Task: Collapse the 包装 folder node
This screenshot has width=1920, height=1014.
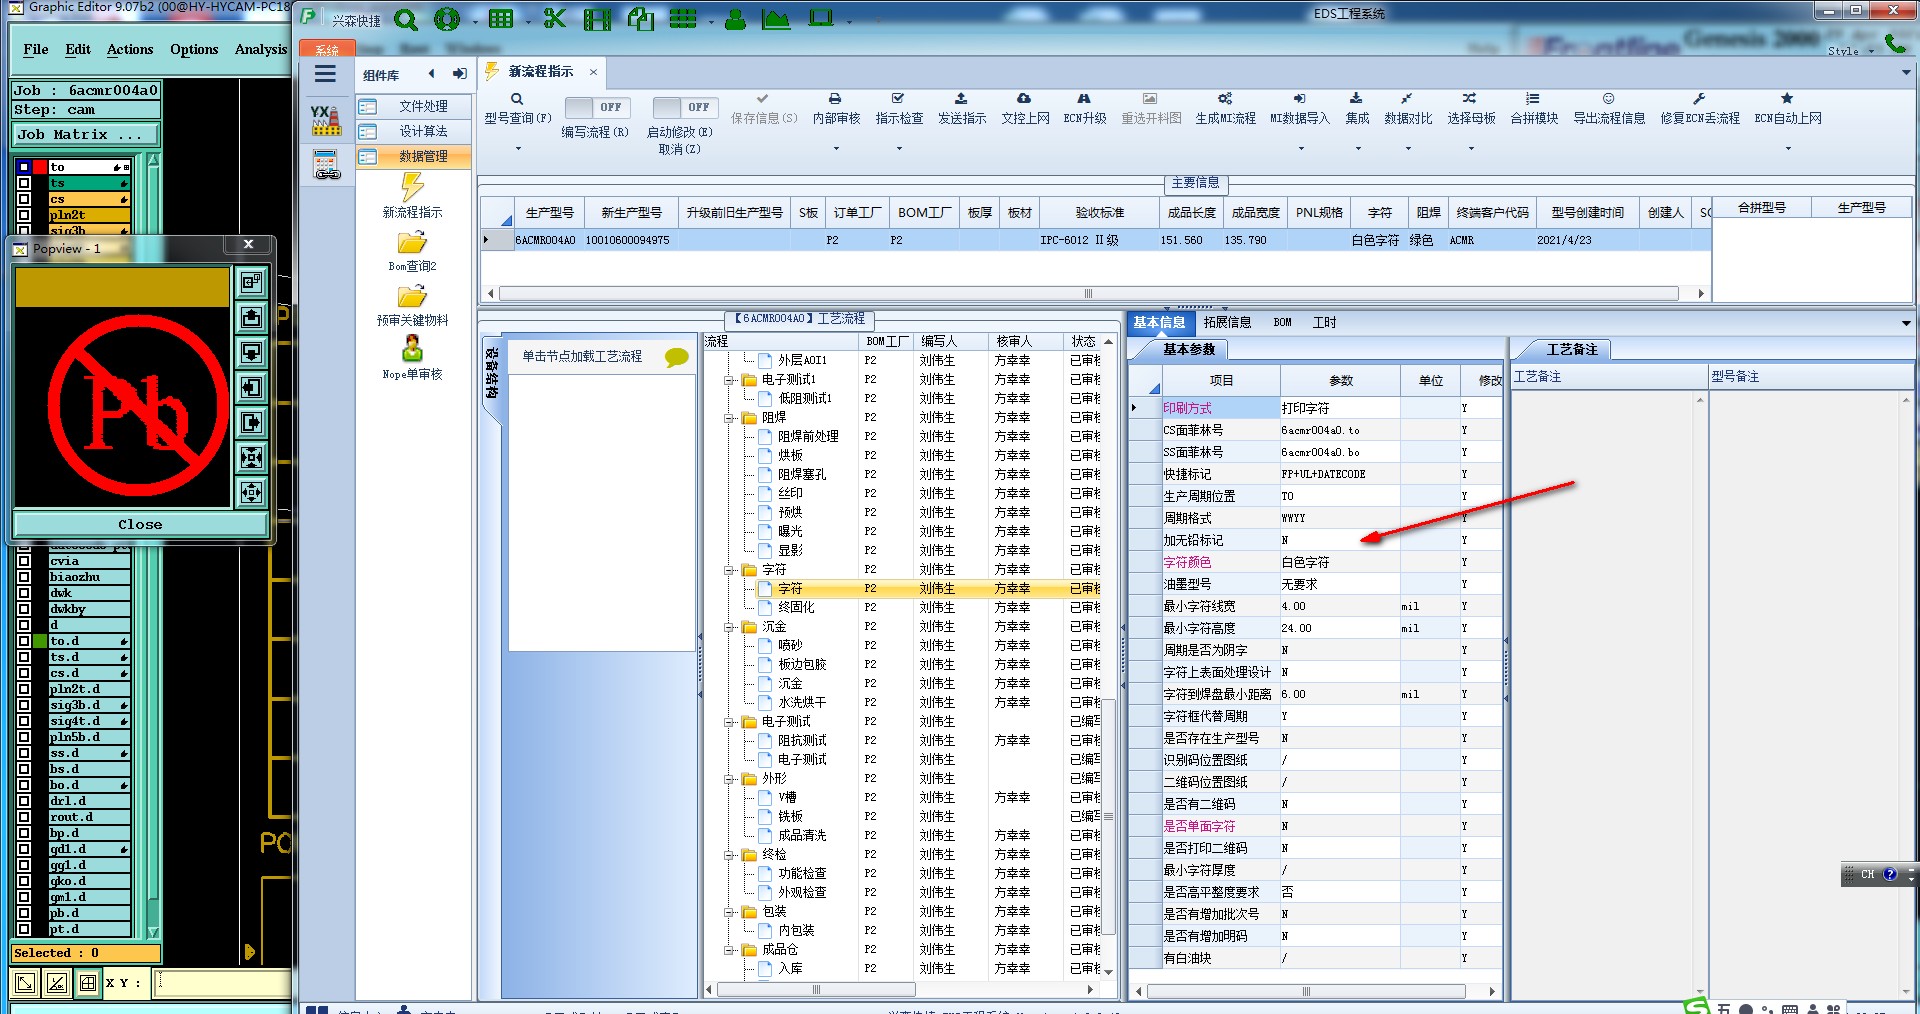Action: (729, 912)
